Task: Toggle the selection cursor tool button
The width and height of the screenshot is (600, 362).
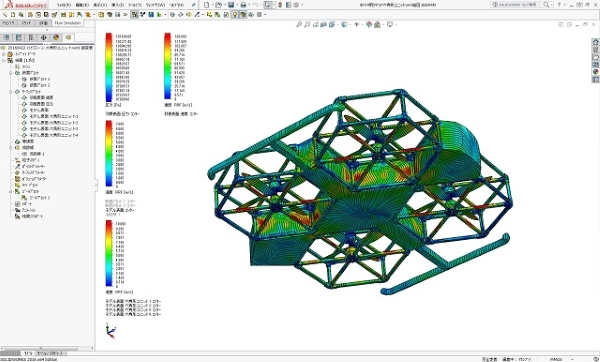Action: pos(268,5)
